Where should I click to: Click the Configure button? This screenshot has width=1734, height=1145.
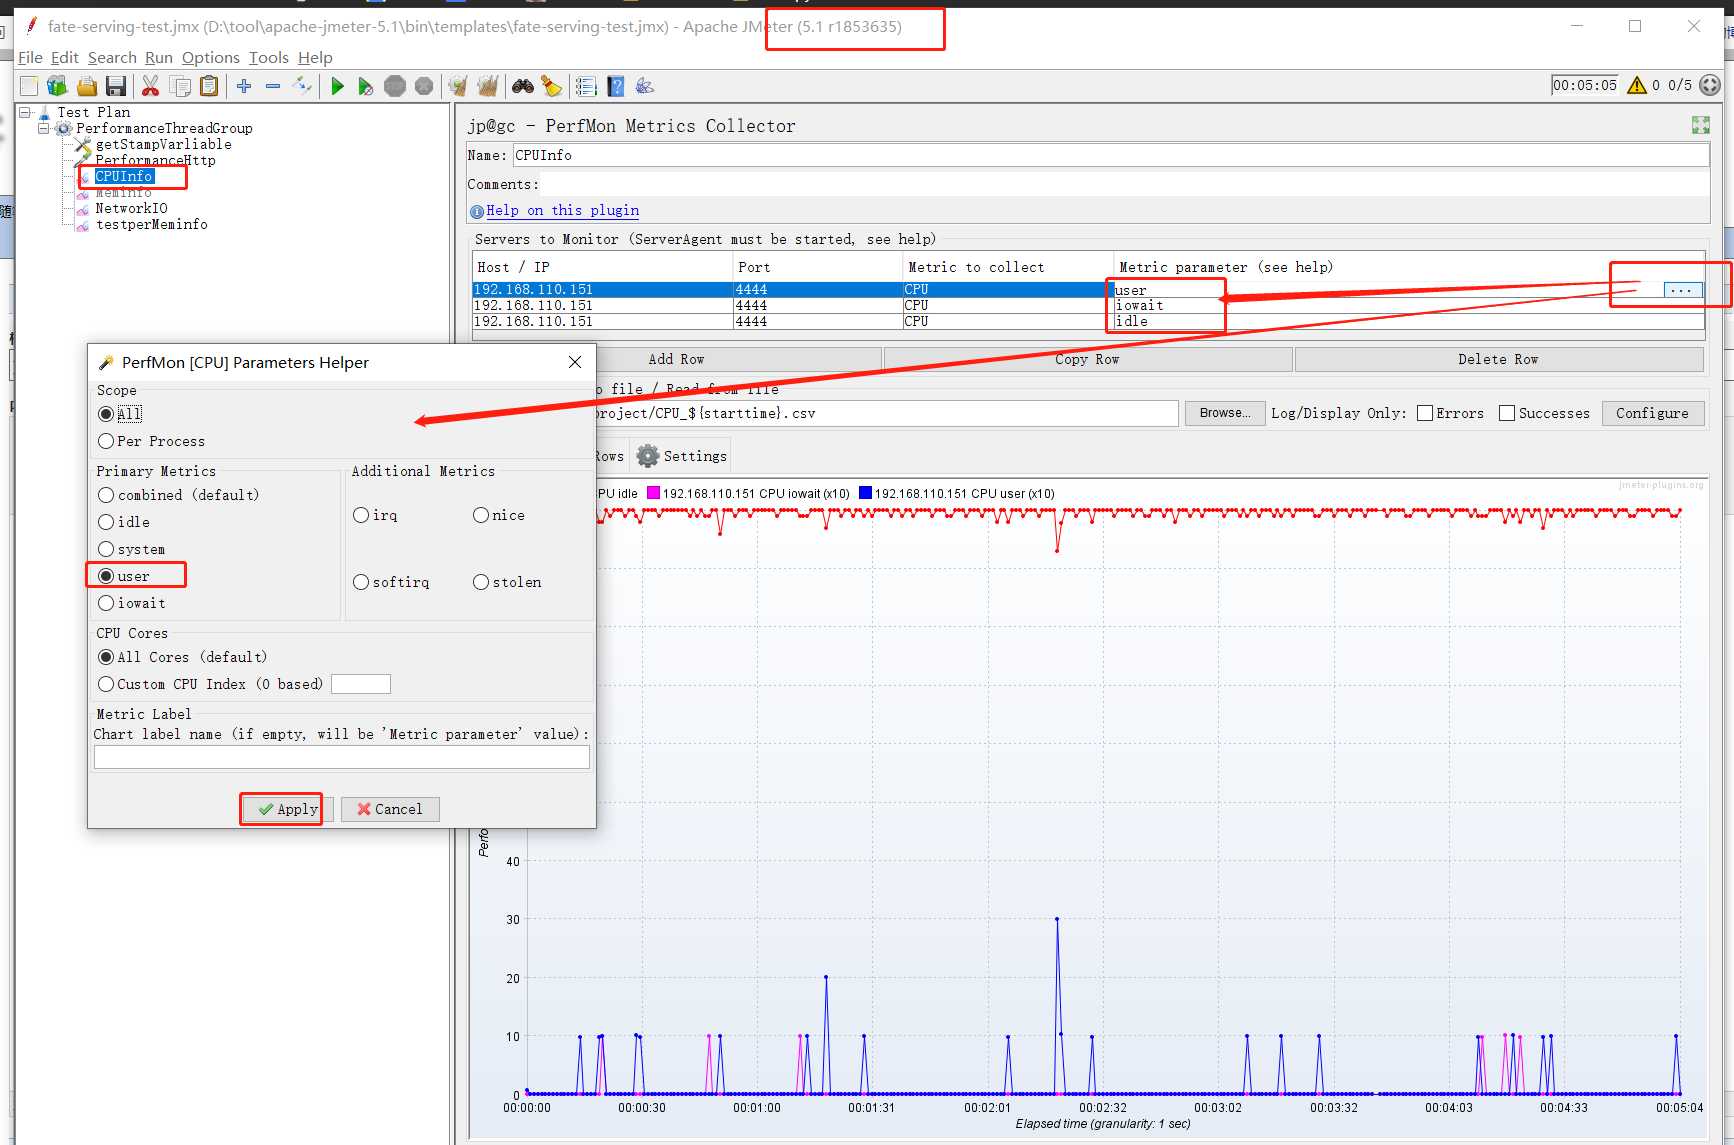(1652, 413)
